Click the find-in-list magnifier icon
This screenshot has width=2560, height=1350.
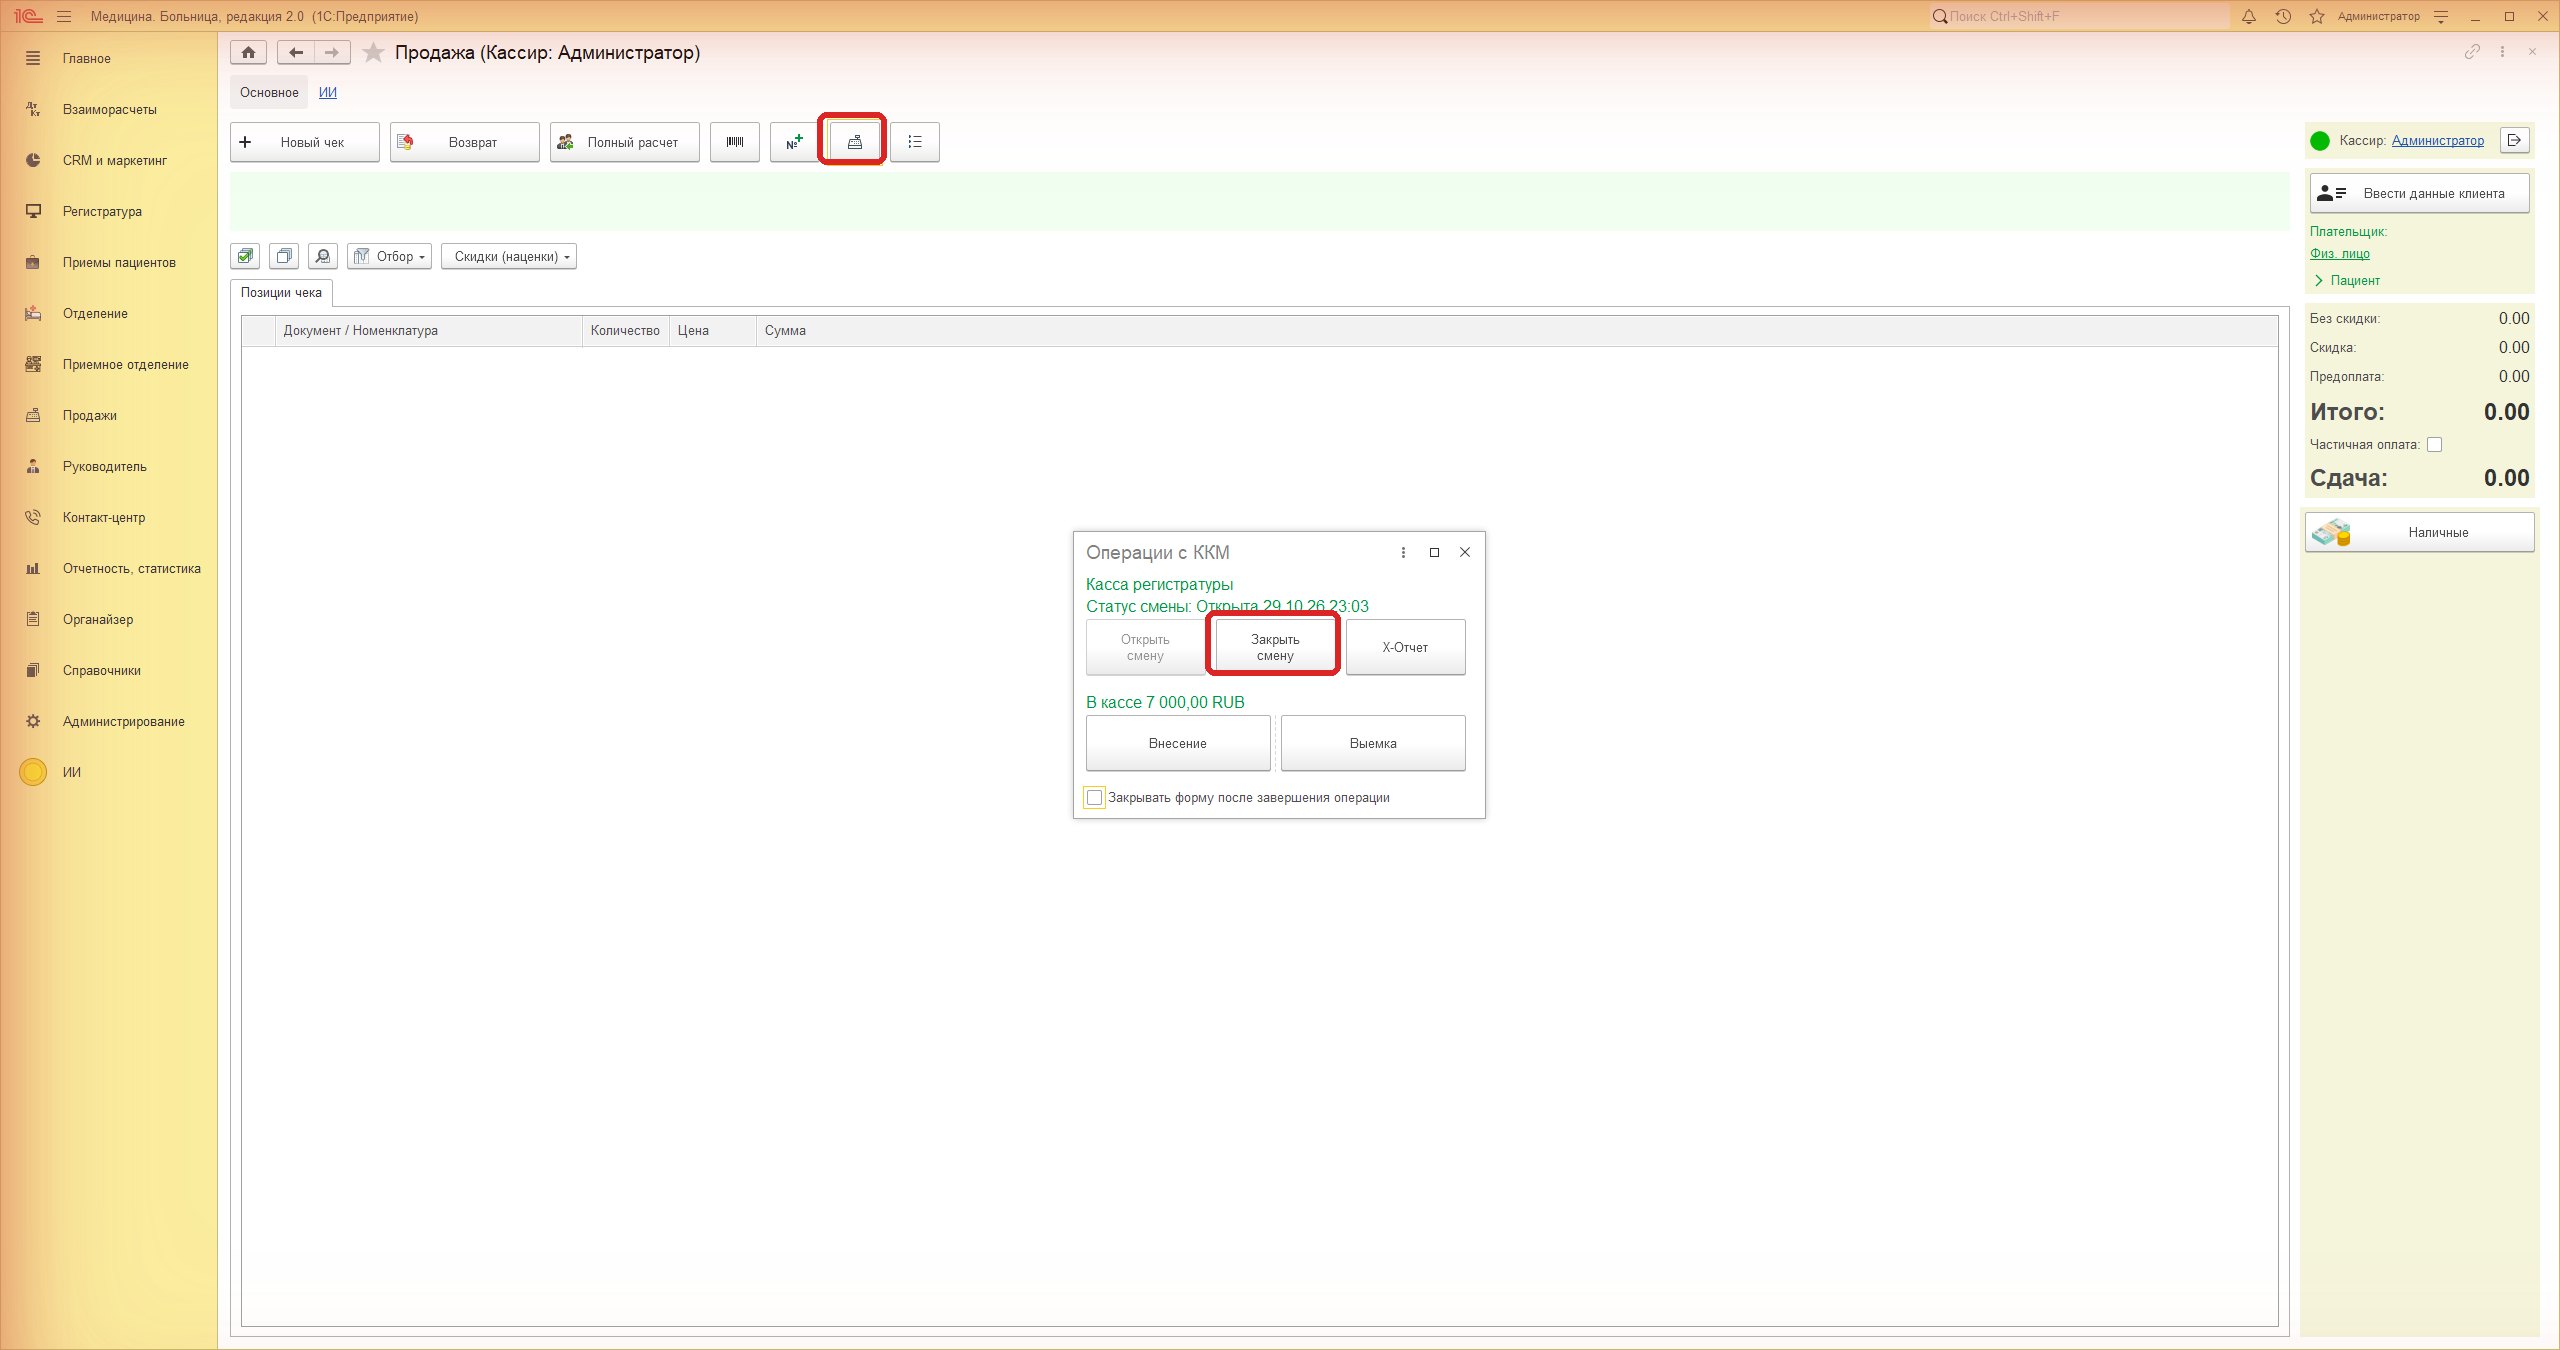tap(323, 256)
